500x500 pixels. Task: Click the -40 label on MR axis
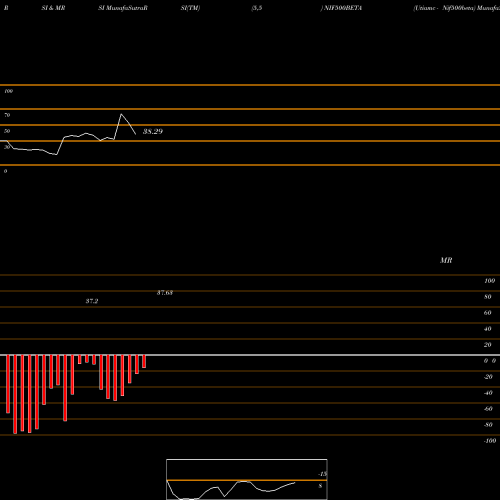point(488,393)
